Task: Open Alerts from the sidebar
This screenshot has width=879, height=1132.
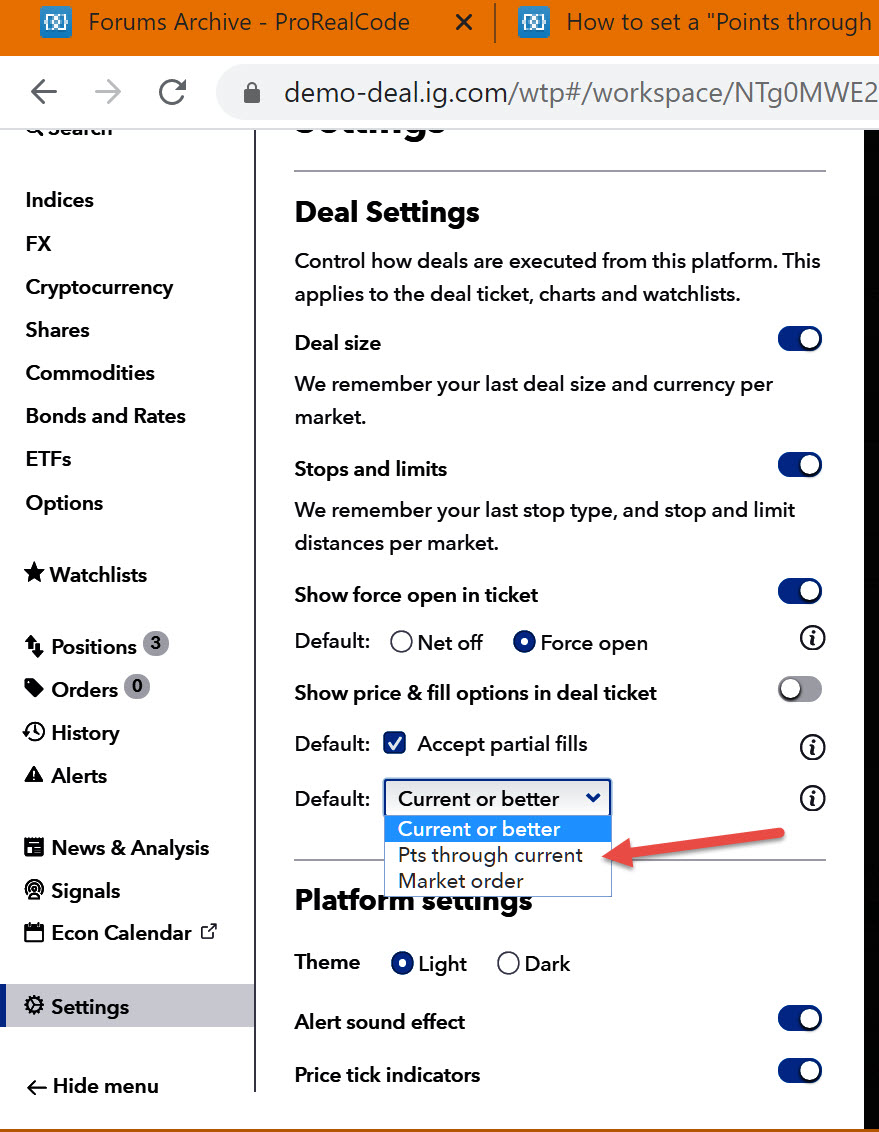Action: pos(78,776)
